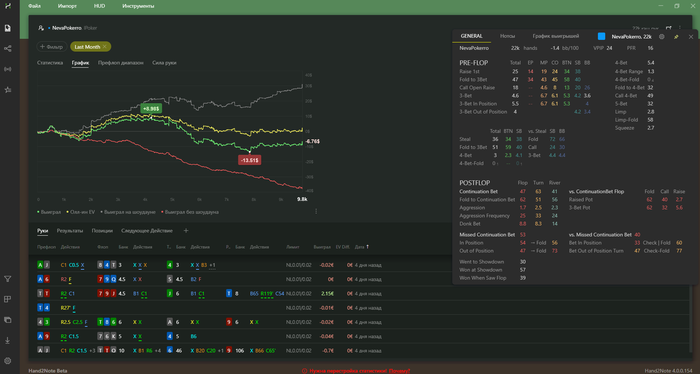Viewport: 700px width, 374px height.
Task: Open the reports document sidebar icon
Action: click(8, 28)
